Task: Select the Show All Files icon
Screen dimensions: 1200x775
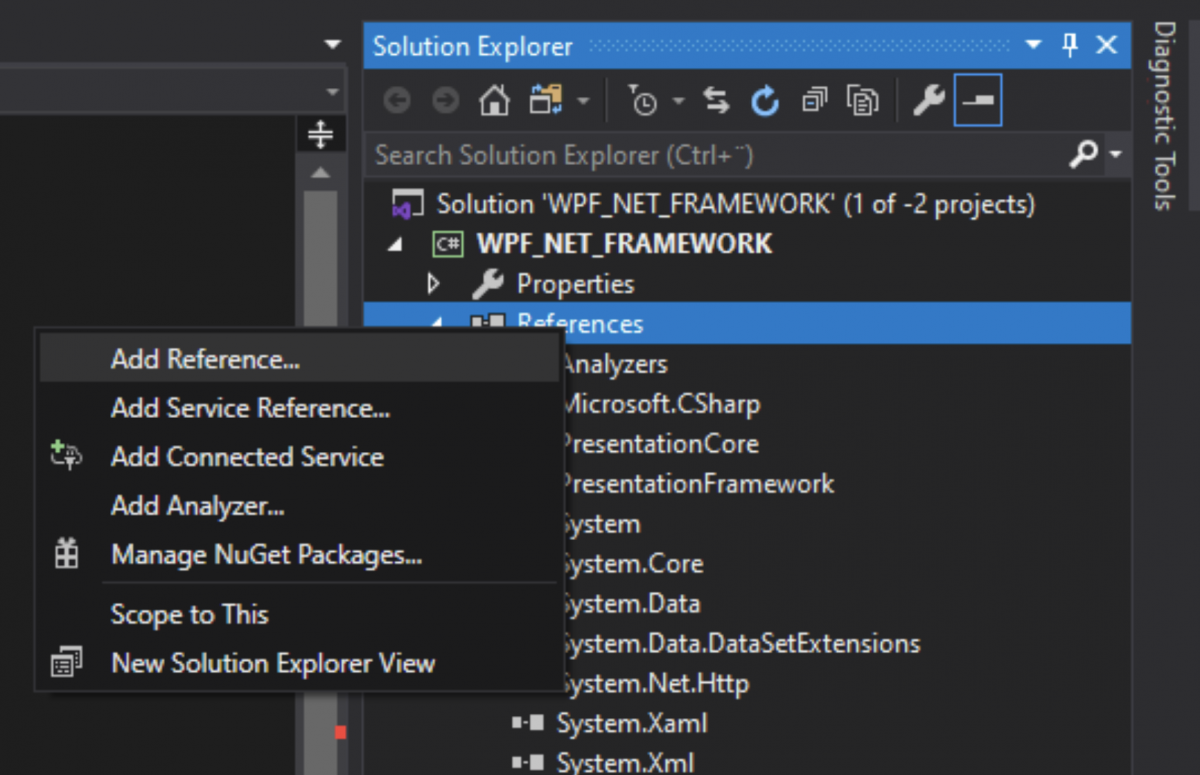Action: (861, 100)
